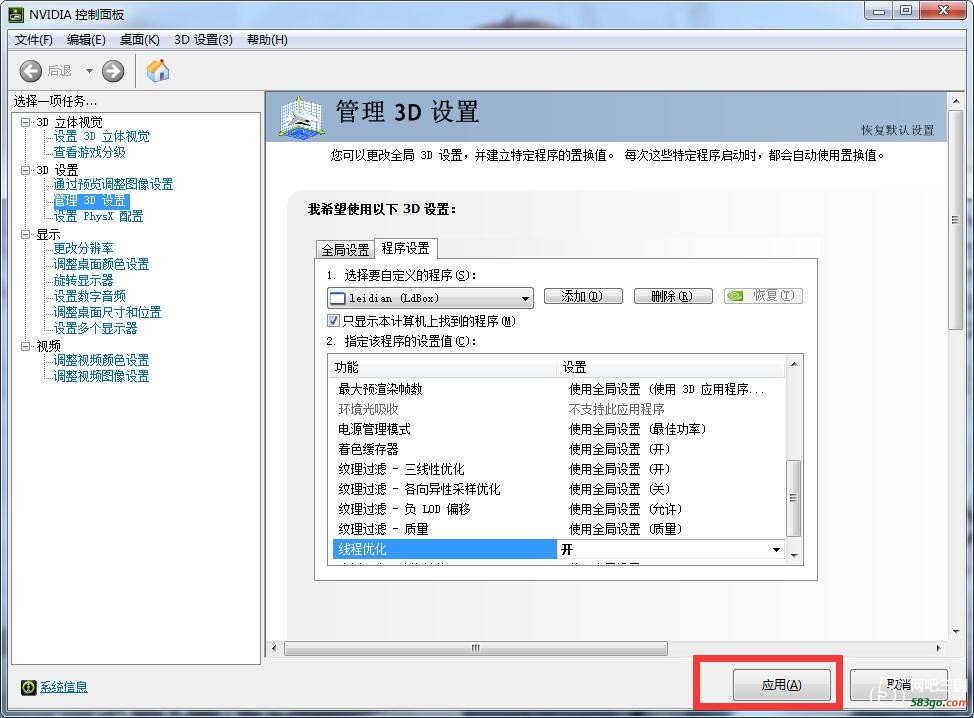This screenshot has height=718, width=974.
Task: Click 恢复默认设置 link
Action: point(898,130)
